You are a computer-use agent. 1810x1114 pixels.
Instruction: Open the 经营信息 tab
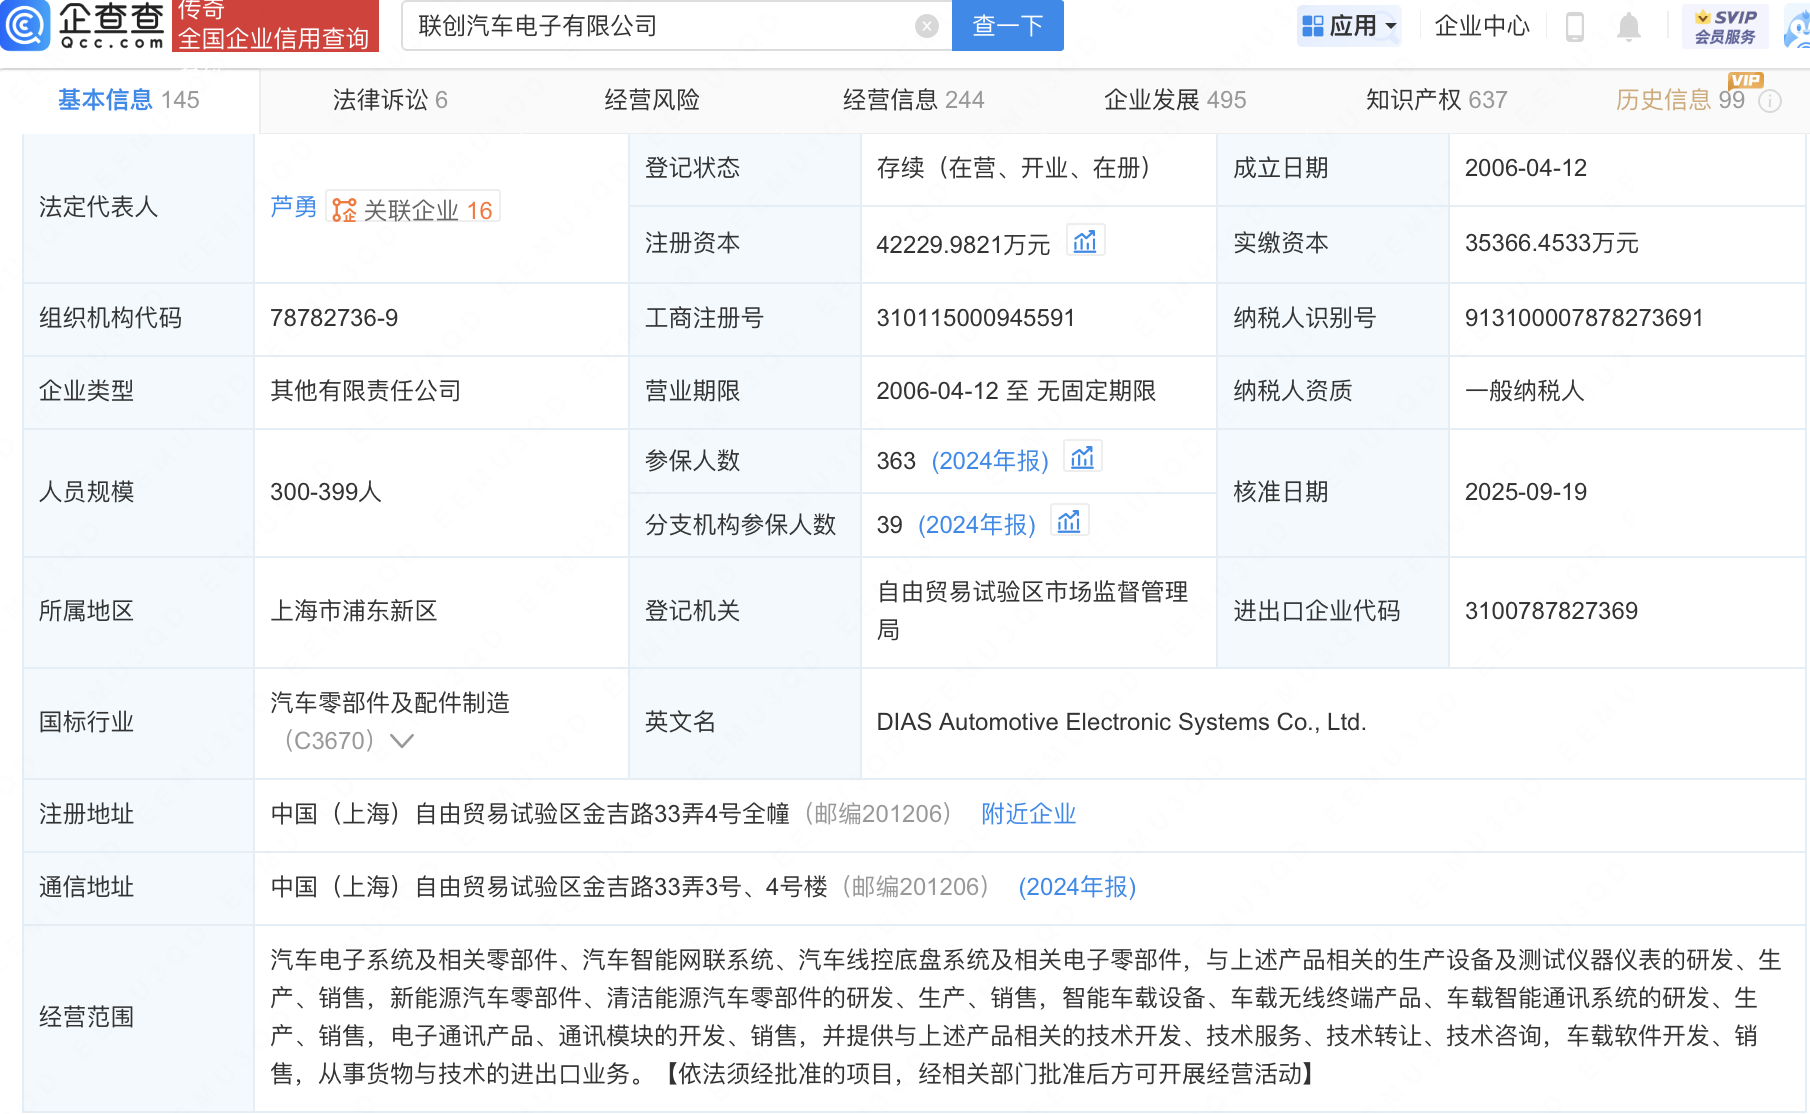click(913, 100)
